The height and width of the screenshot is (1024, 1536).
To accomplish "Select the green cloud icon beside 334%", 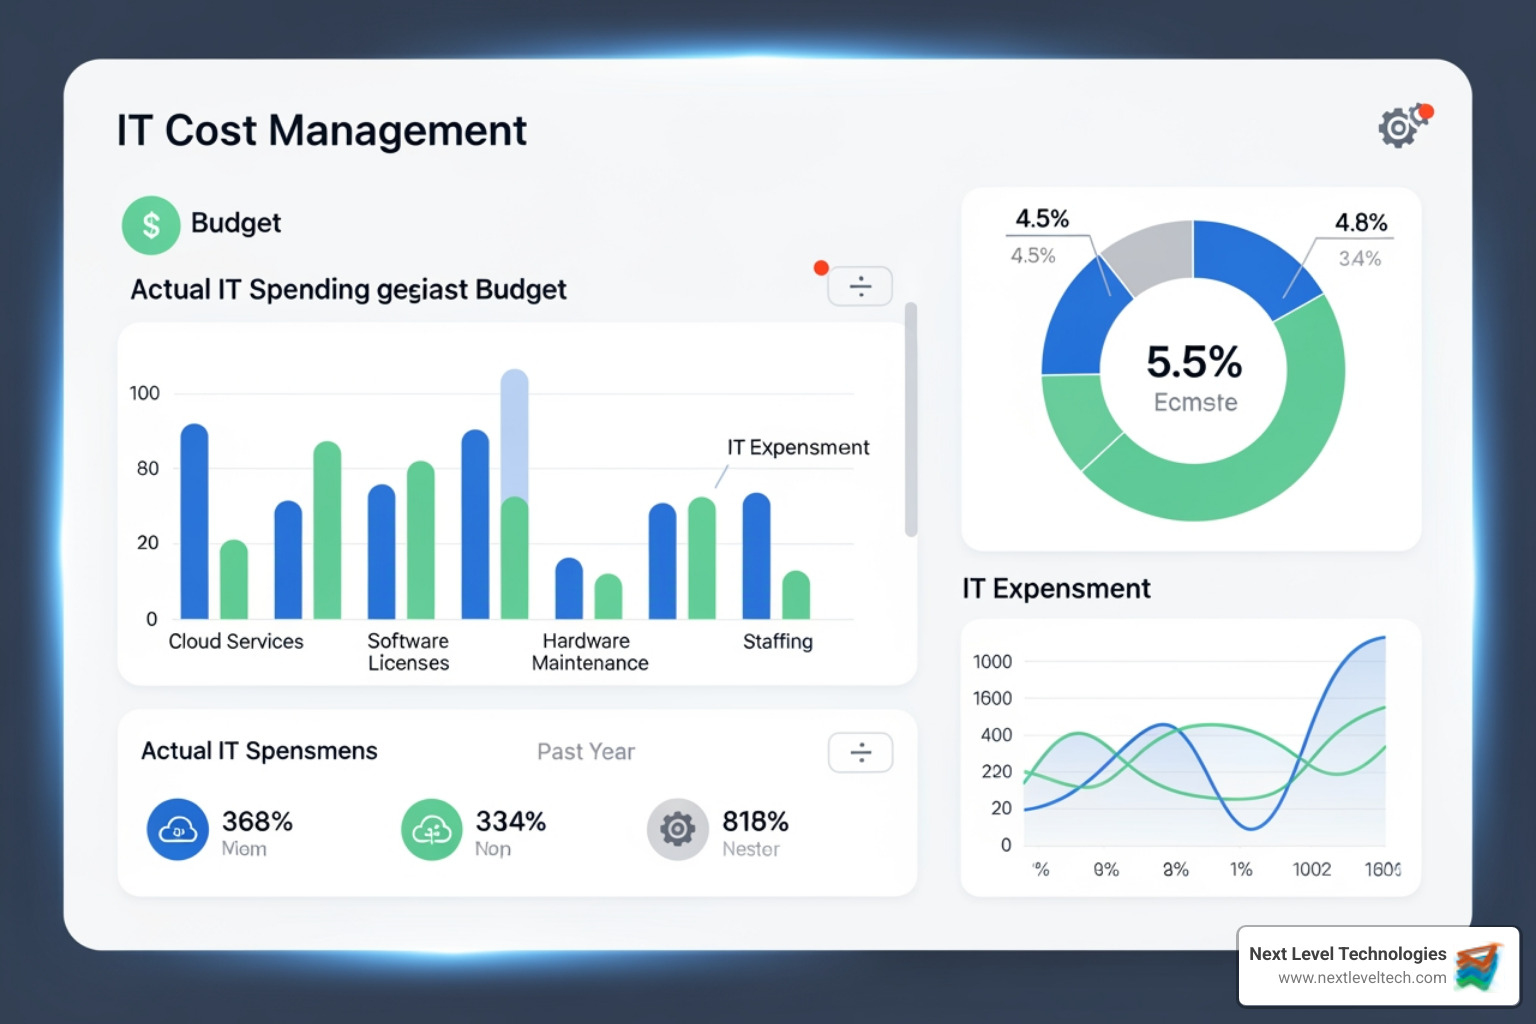I will (x=431, y=829).
